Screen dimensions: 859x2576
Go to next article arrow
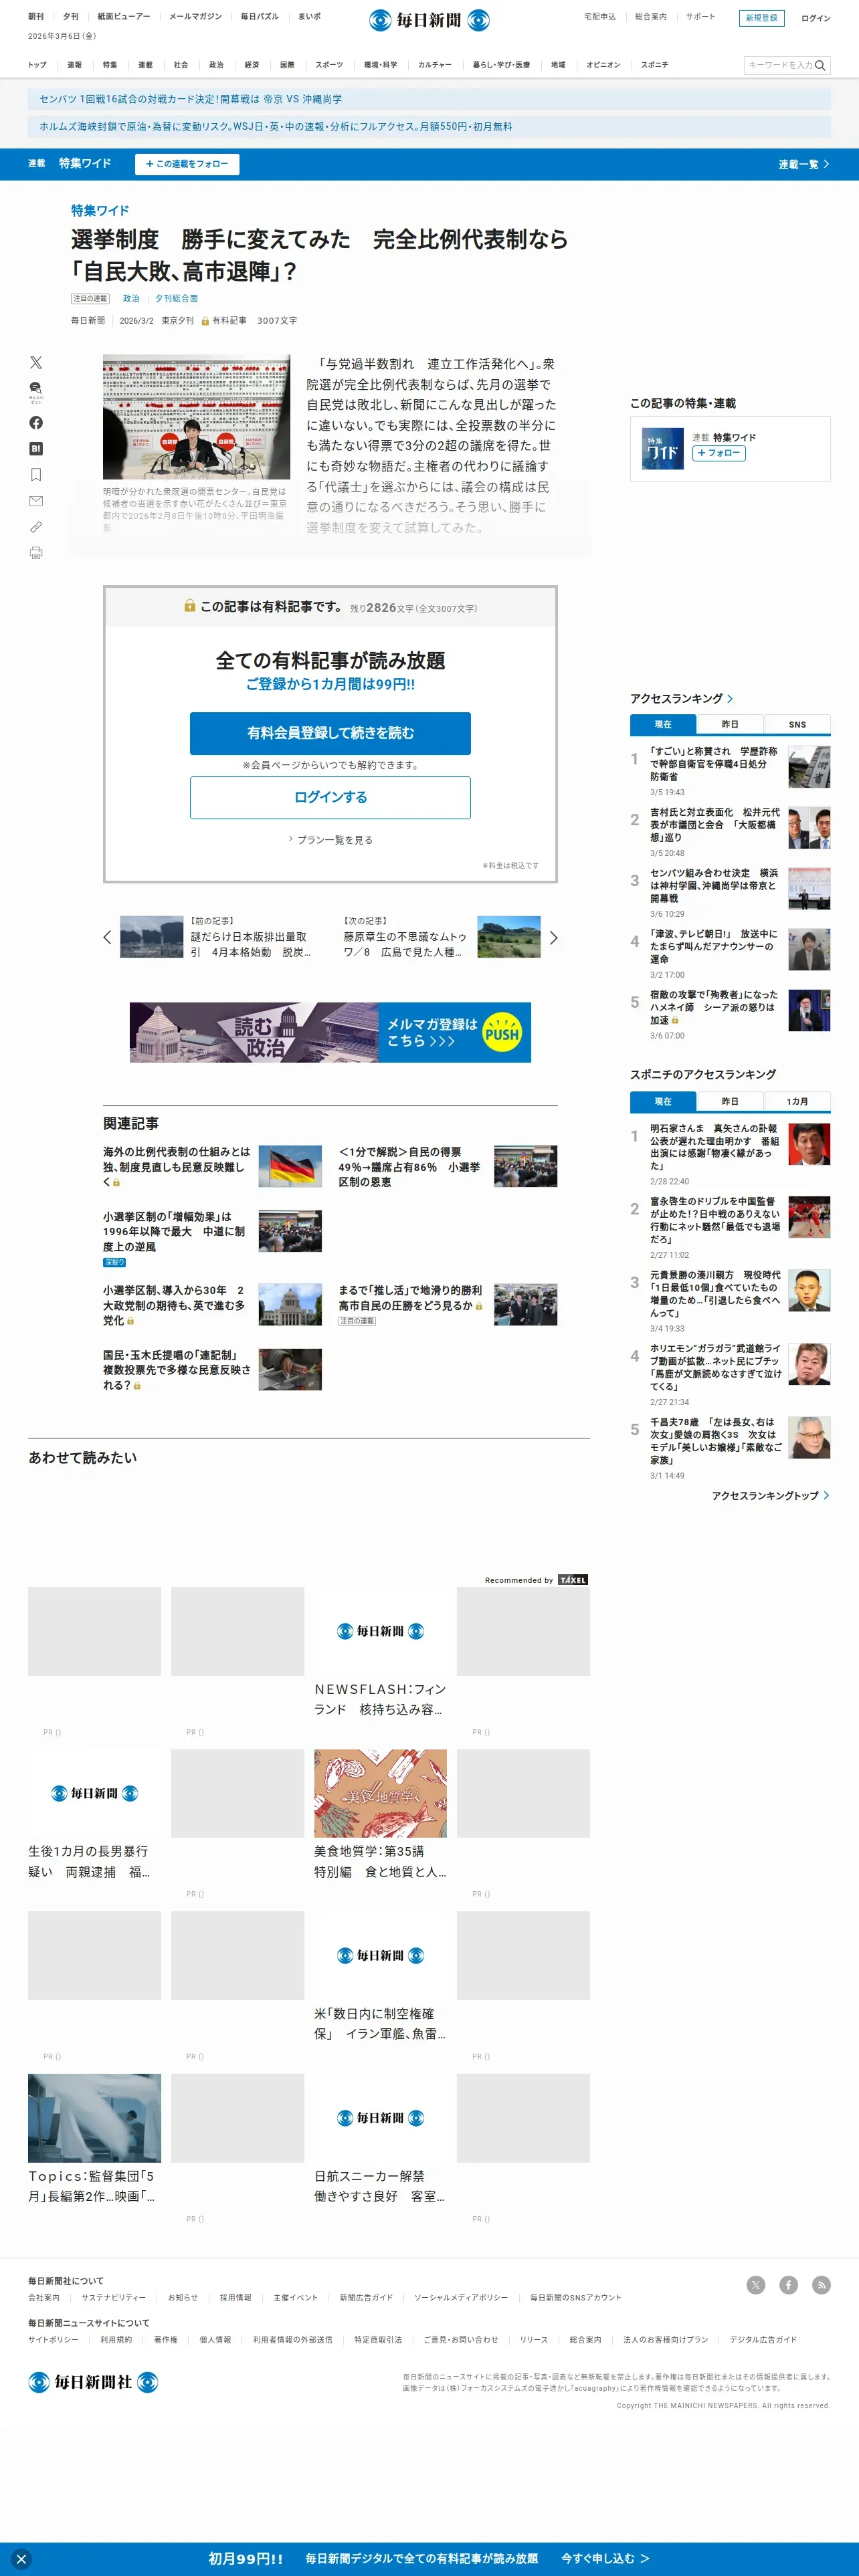553,937
